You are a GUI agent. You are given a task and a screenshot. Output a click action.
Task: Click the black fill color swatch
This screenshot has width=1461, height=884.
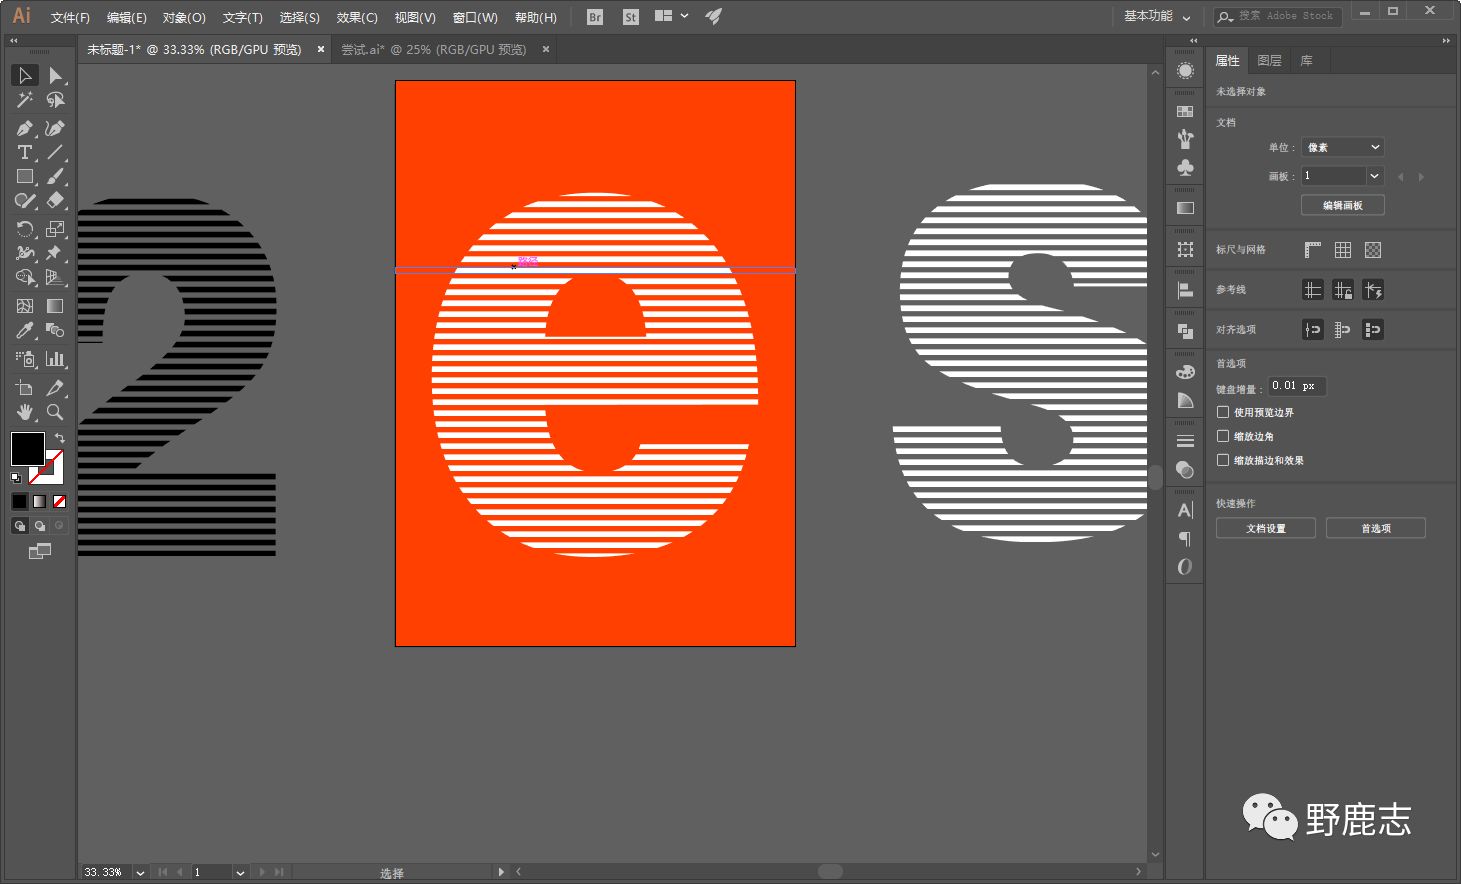point(27,448)
